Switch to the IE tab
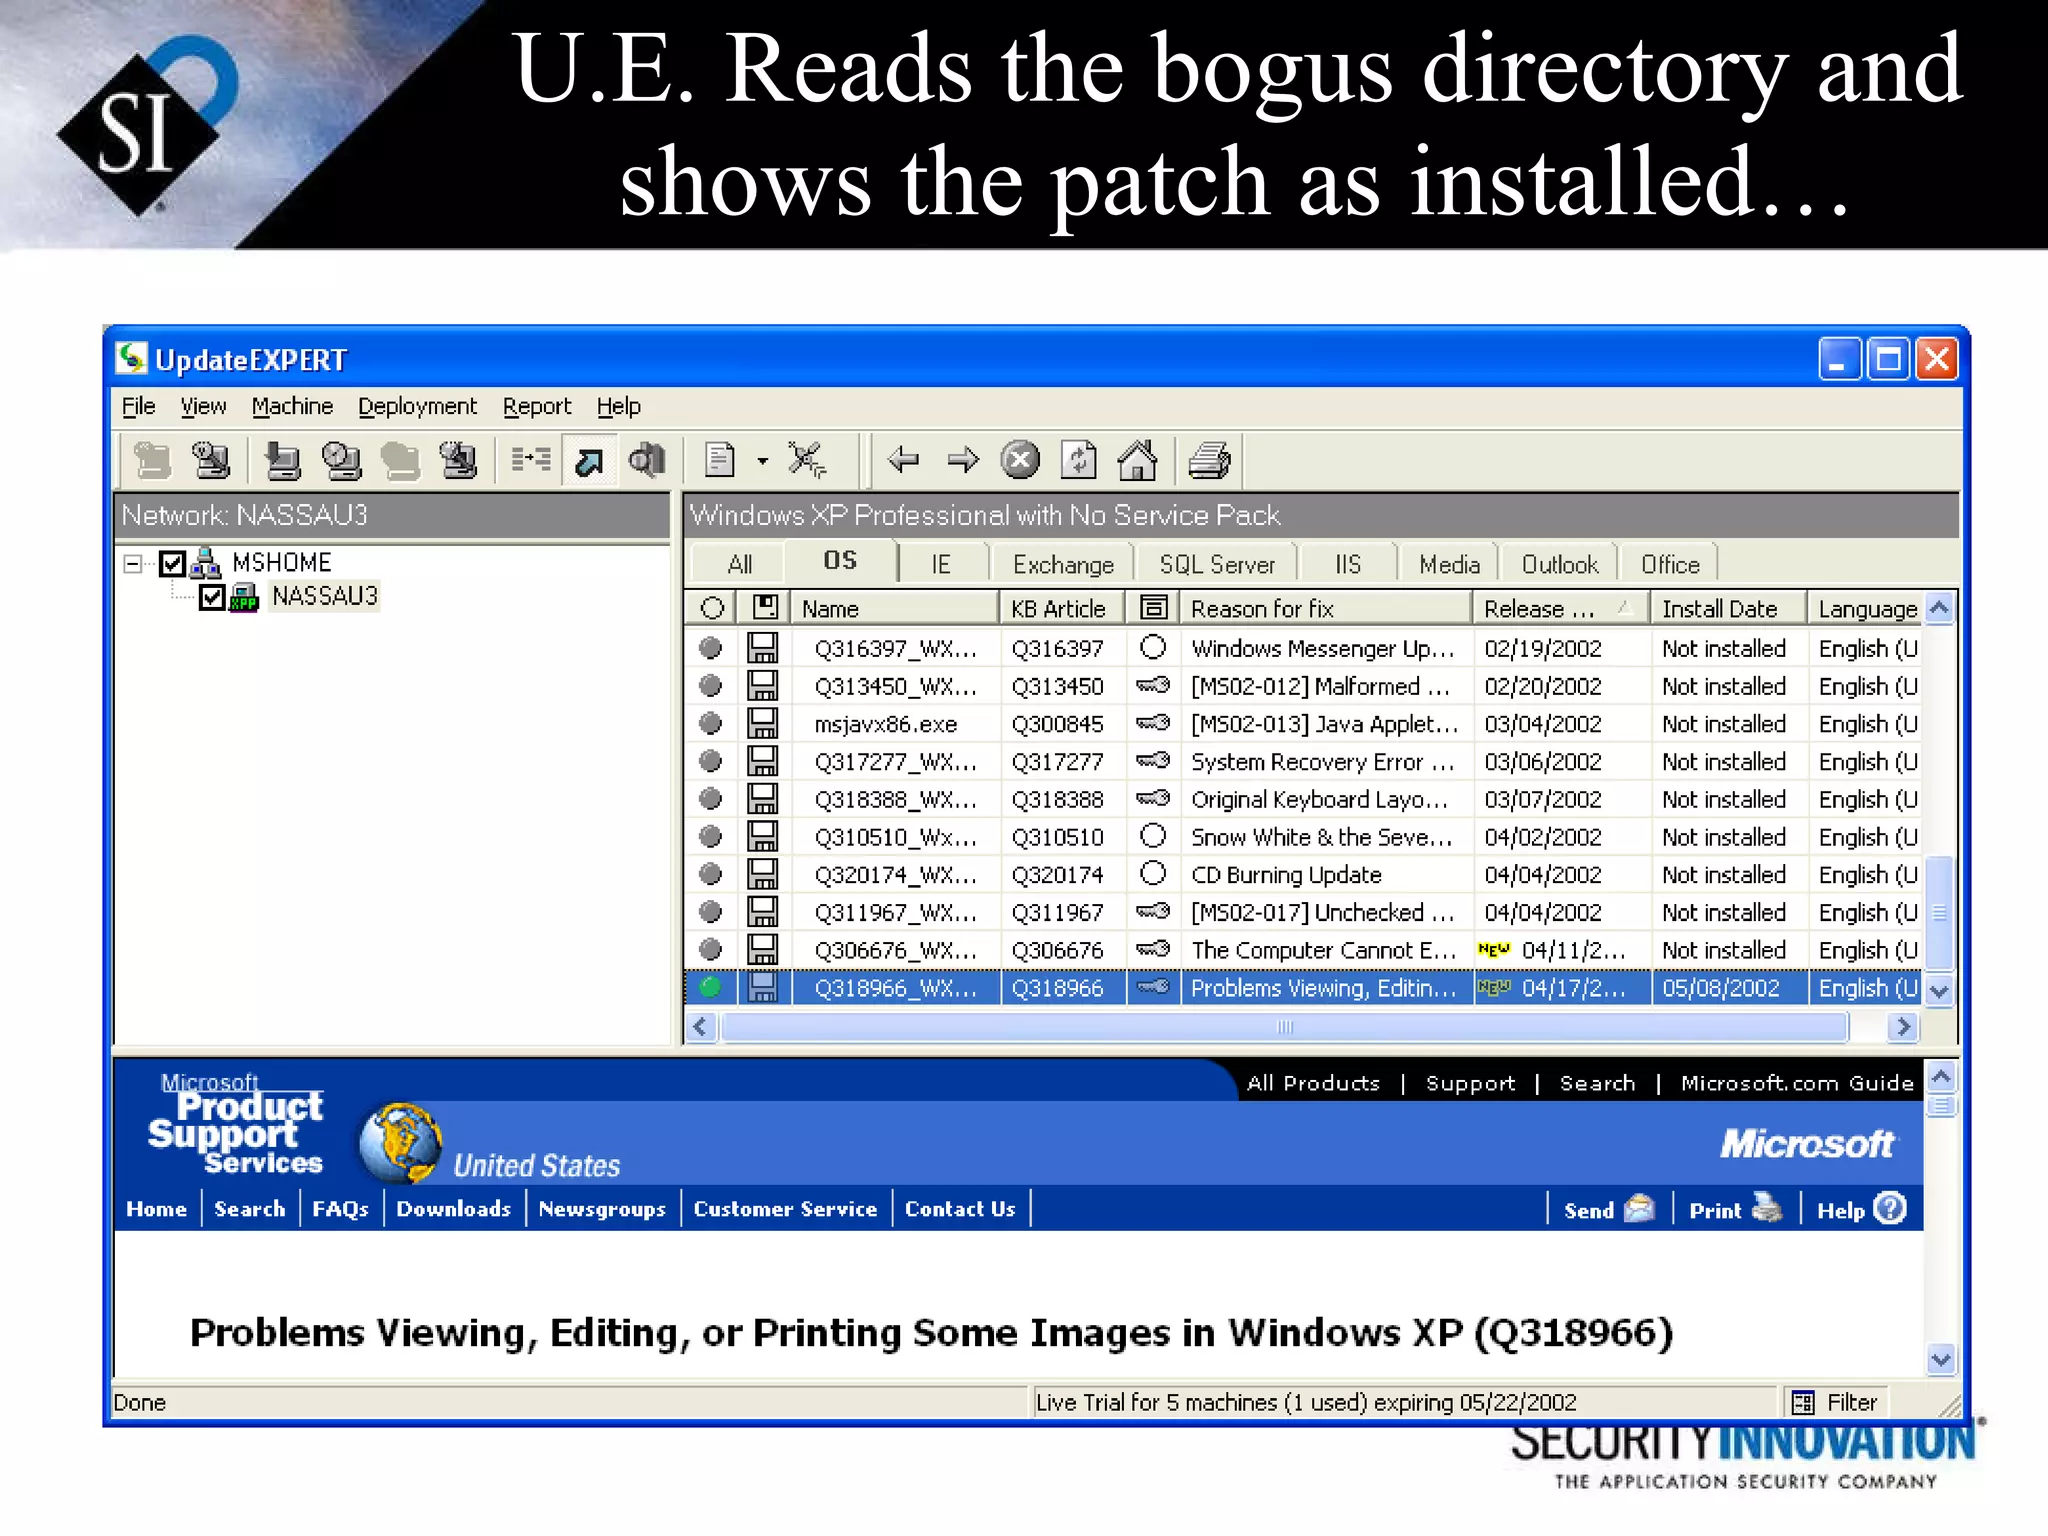This screenshot has height=1536, width=2048. [x=941, y=565]
